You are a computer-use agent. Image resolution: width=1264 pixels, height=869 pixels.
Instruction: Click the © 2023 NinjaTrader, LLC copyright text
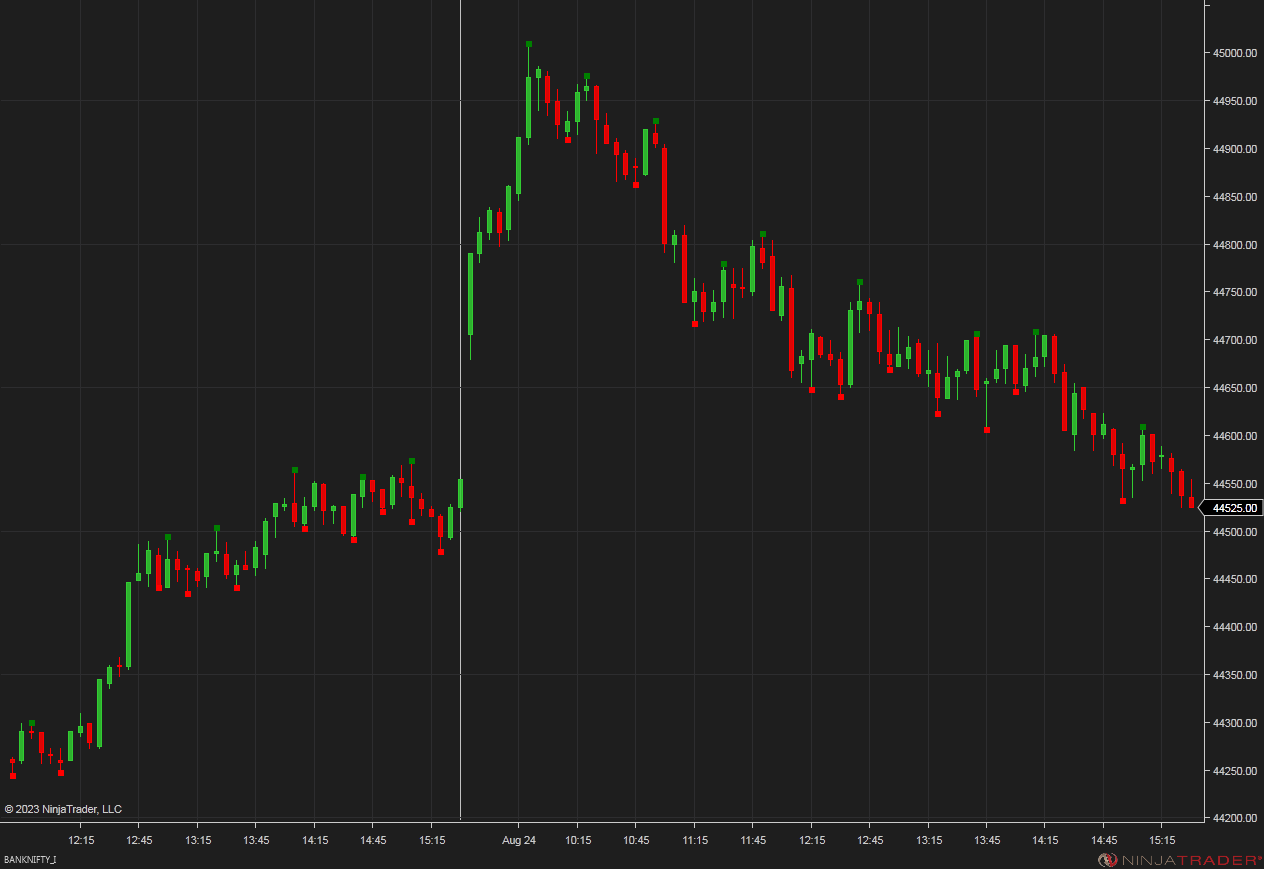[65, 809]
